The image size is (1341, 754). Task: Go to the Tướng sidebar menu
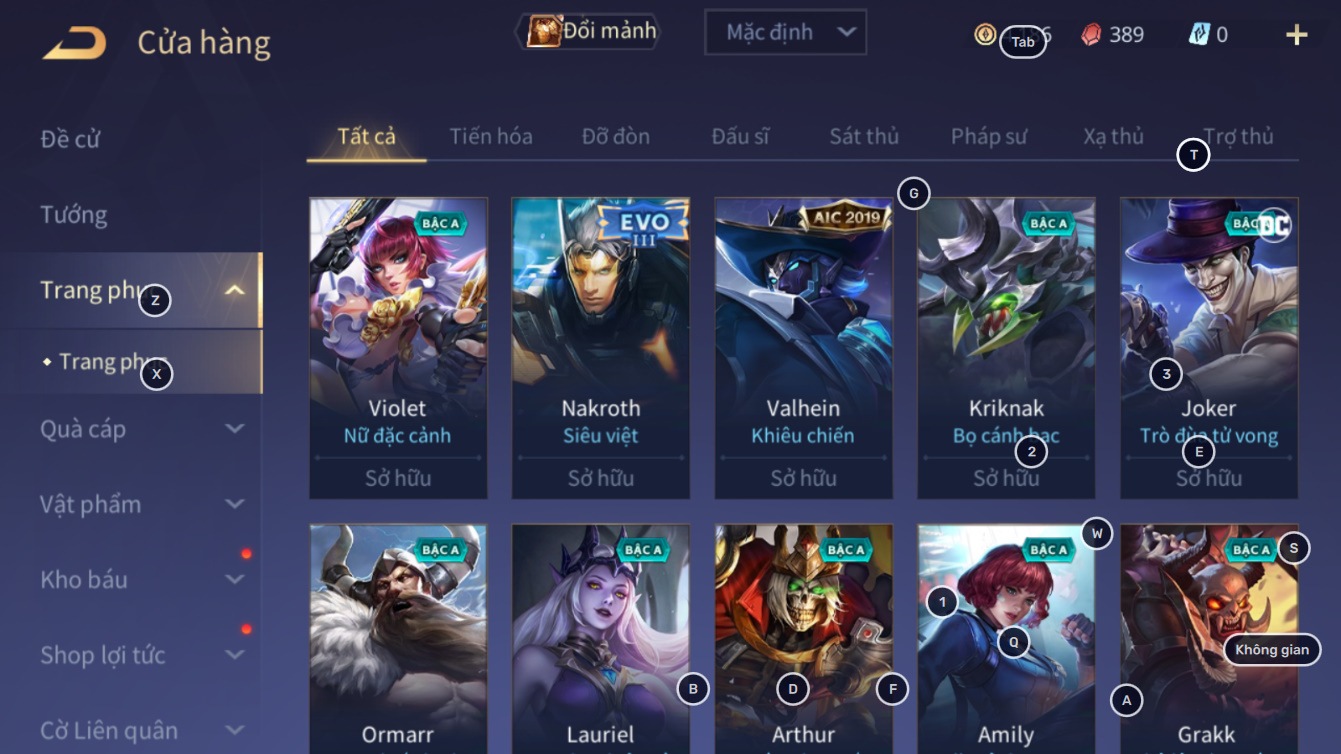(x=74, y=215)
